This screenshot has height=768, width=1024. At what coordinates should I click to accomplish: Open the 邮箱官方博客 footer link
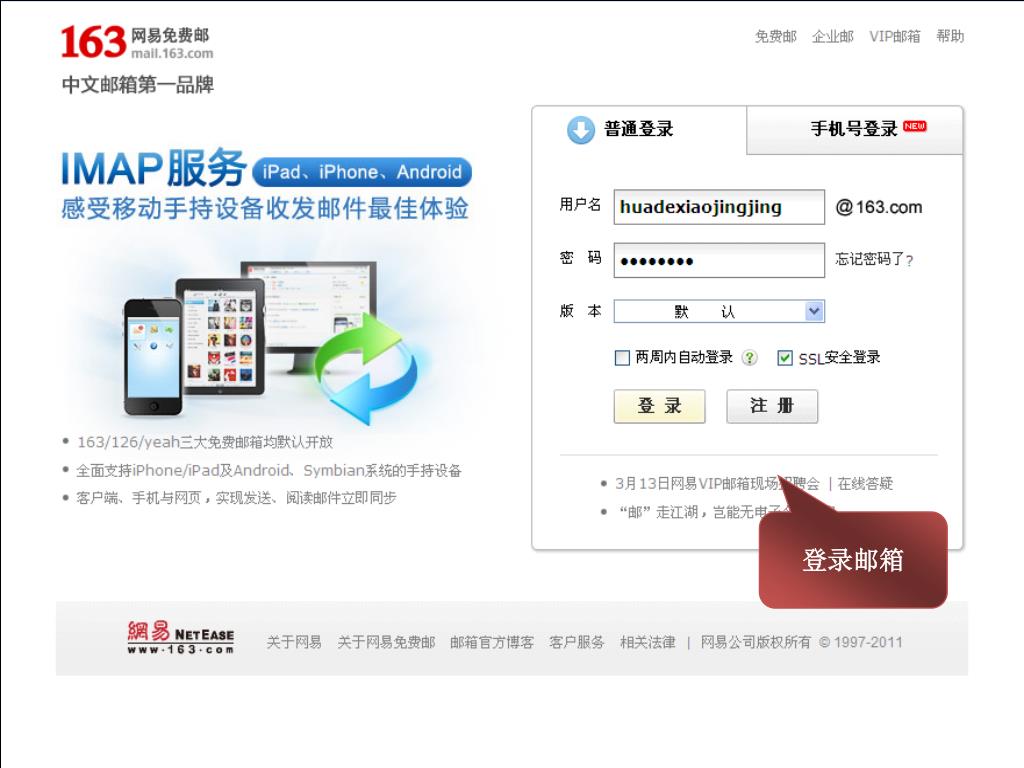pos(492,642)
